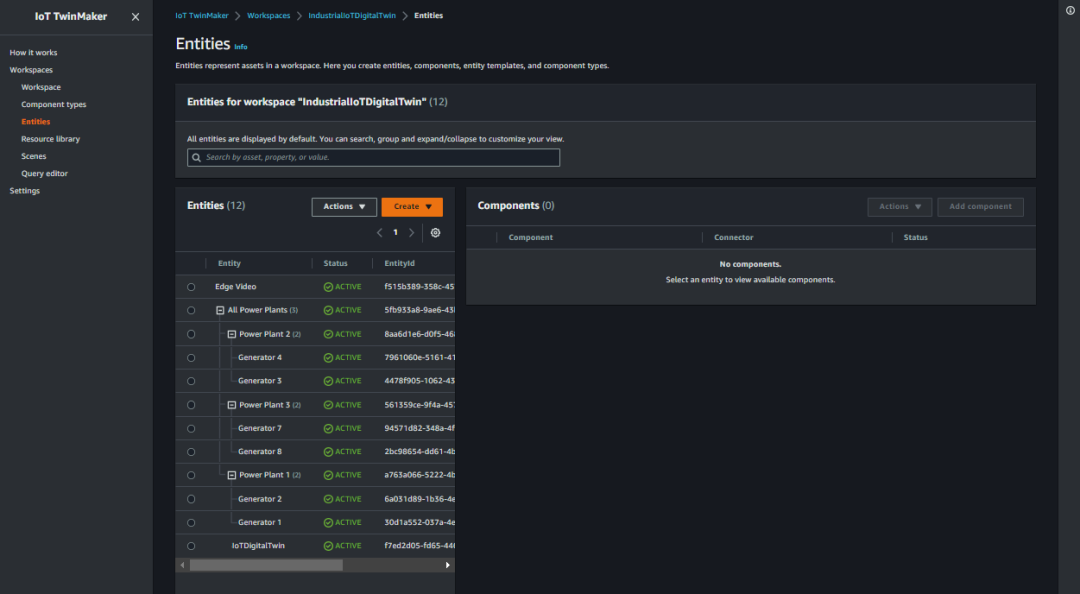Click Status column header in Components
This screenshot has width=1080, height=594.
point(915,237)
